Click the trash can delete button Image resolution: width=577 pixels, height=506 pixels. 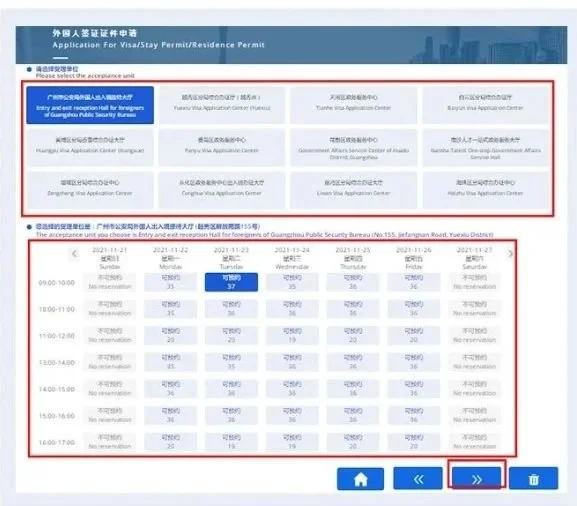tap(534, 479)
